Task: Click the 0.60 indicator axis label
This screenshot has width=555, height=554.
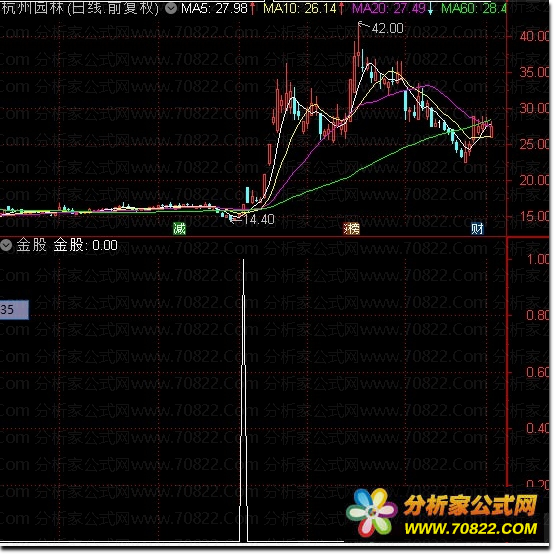Action: (x=538, y=372)
